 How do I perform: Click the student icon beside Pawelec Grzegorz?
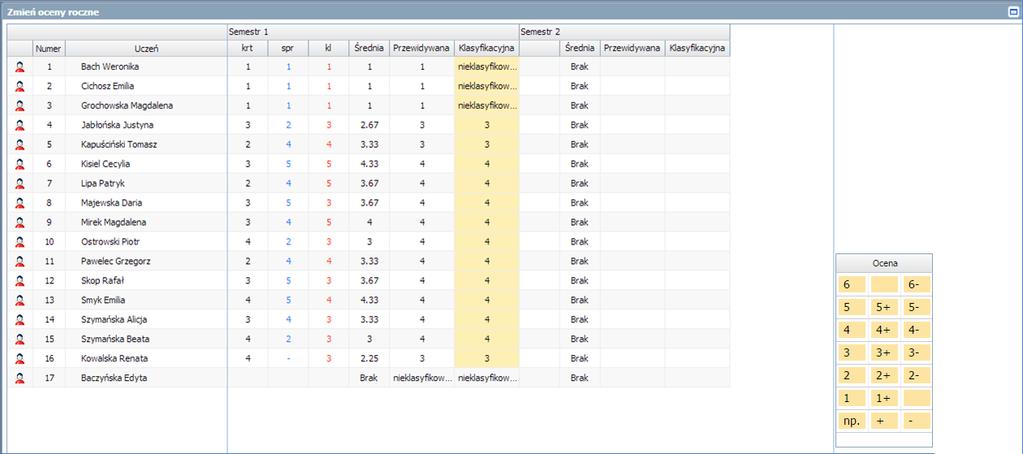20,261
